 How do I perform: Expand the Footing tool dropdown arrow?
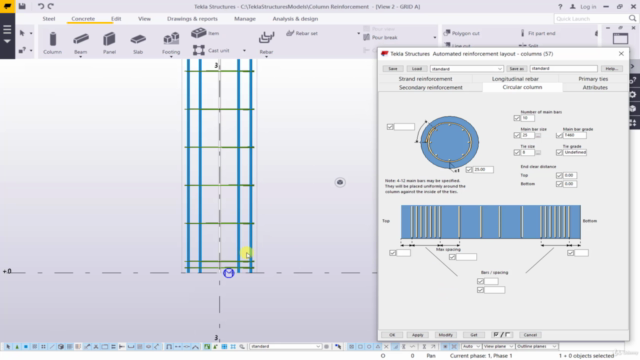171,57
